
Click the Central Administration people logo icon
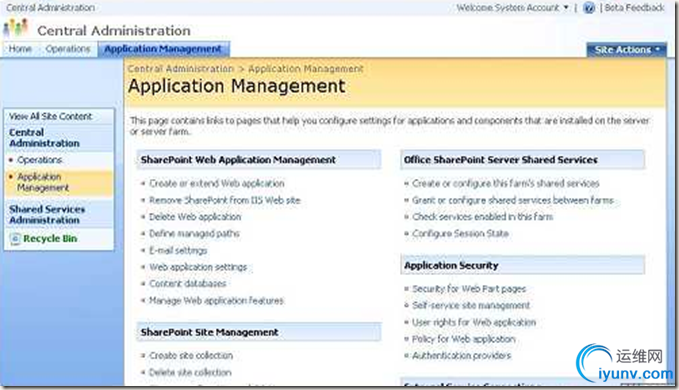click(x=15, y=28)
